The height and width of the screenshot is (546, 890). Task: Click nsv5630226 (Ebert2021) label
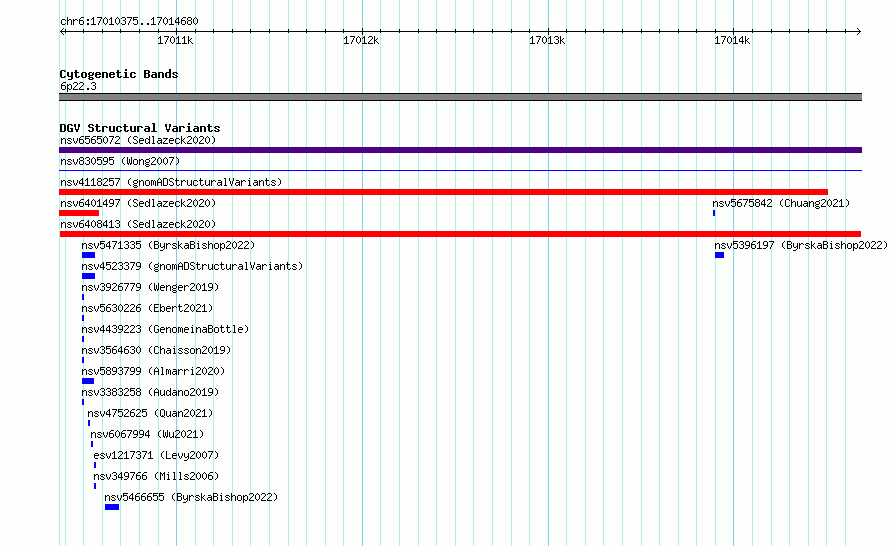(x=147, y=308)
